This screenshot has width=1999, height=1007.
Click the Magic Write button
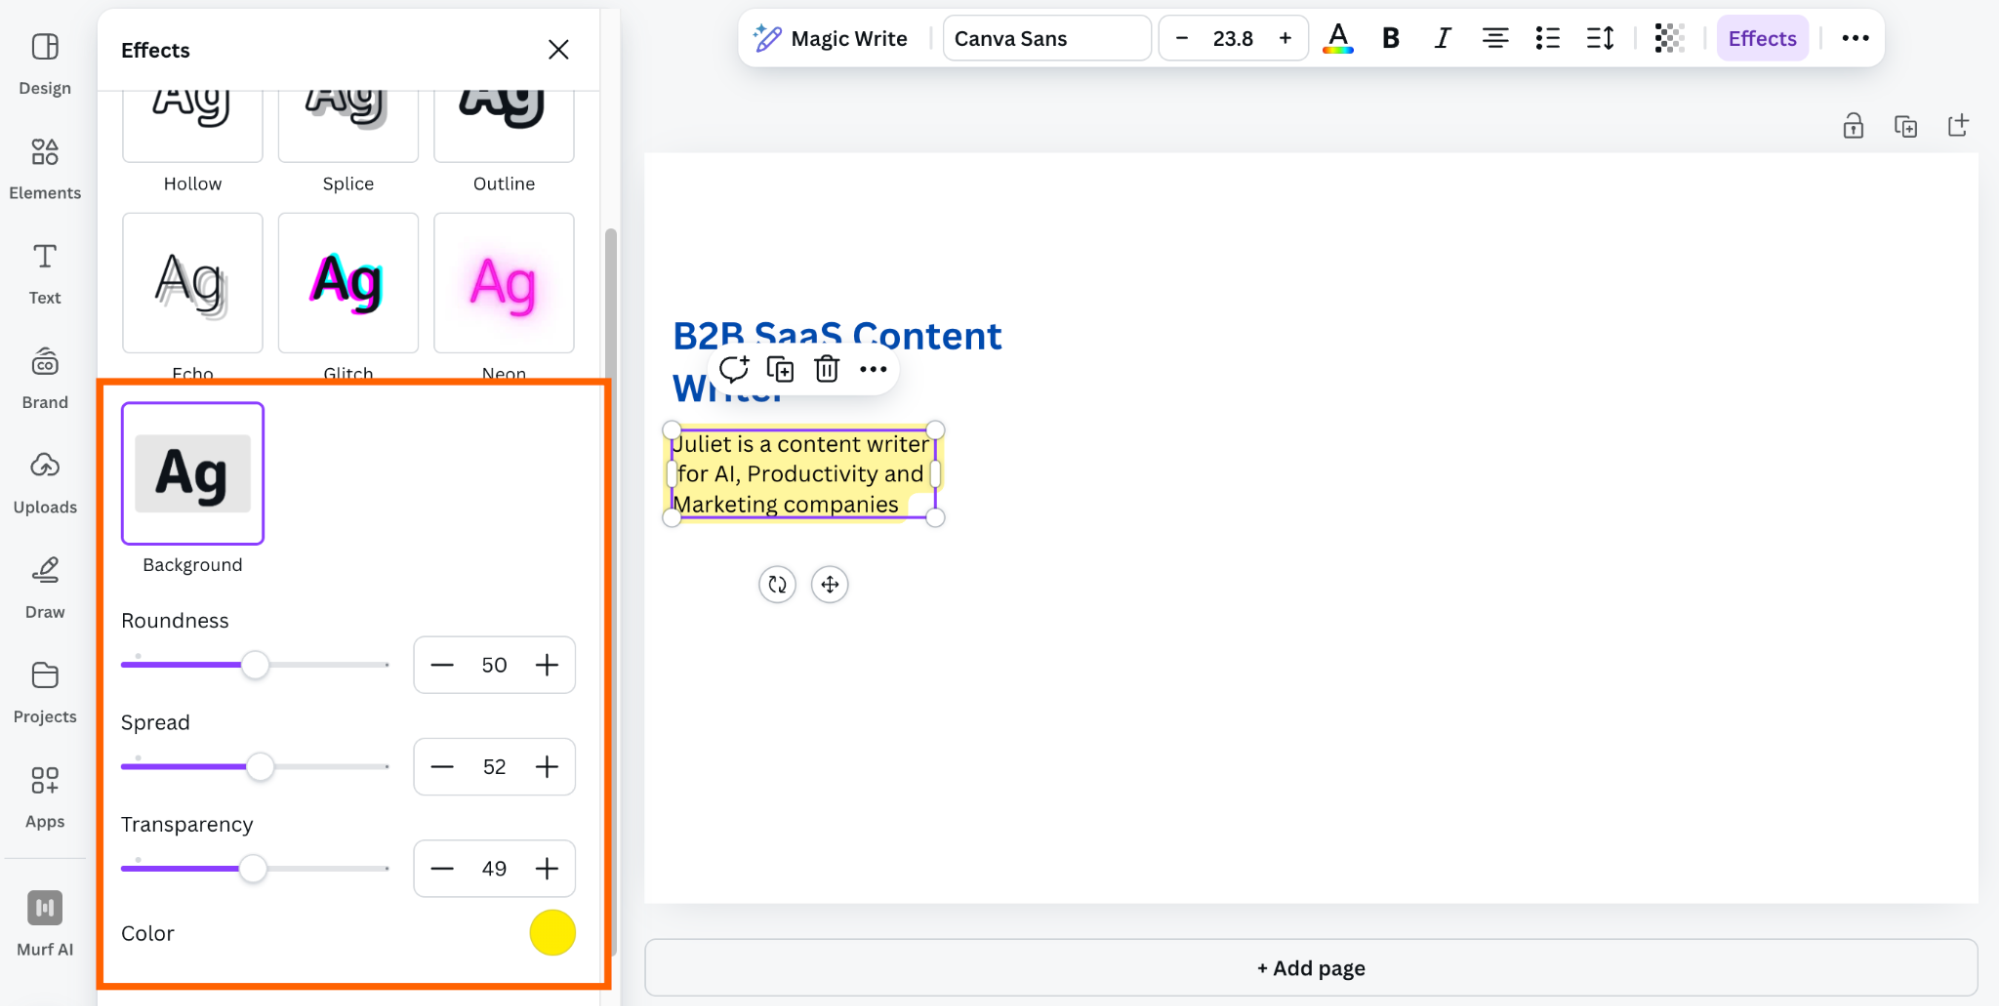click(831, 39)
